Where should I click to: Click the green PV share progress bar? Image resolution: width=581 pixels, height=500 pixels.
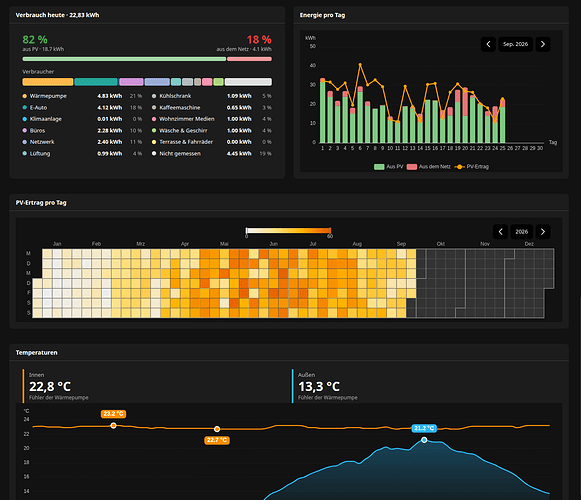pos(124,59)
